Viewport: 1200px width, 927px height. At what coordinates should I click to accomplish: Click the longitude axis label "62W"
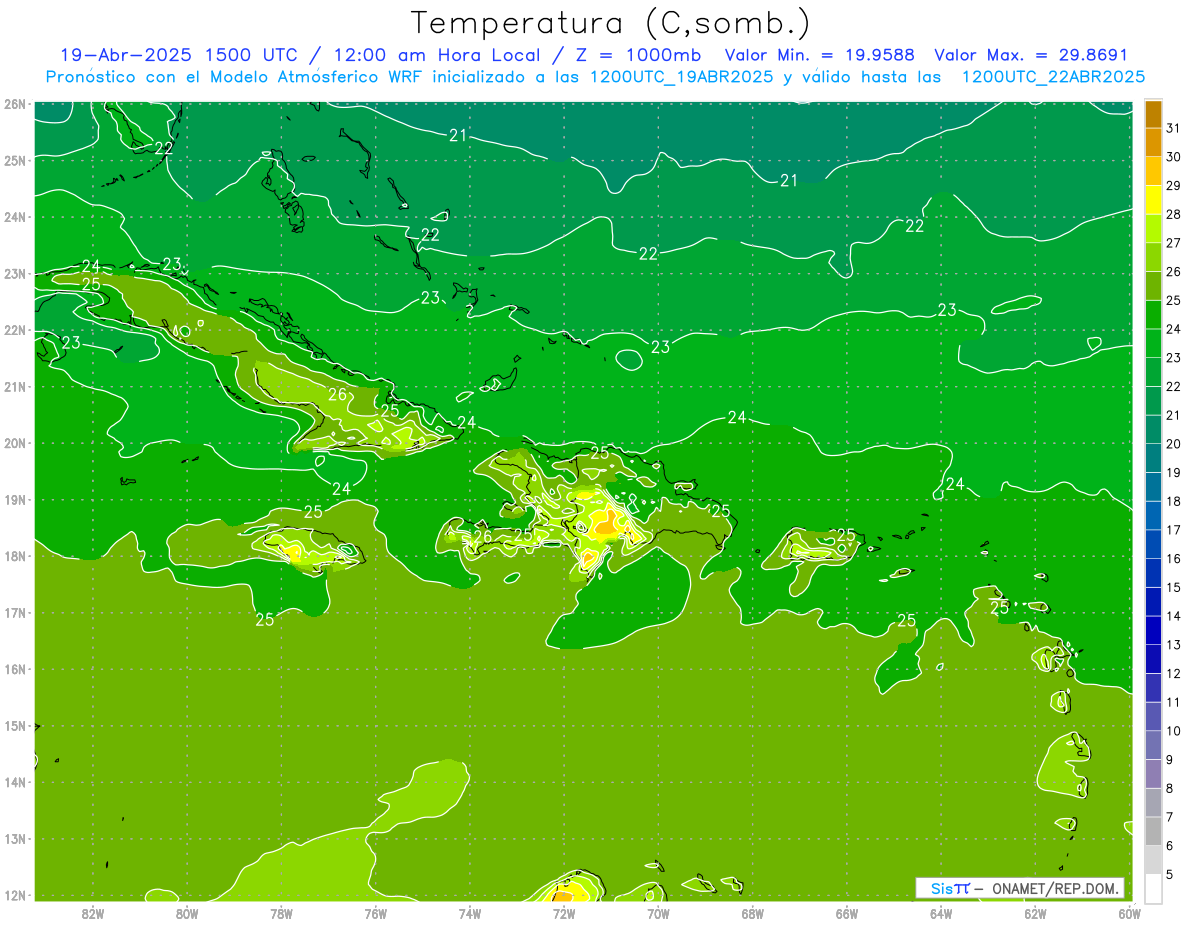click(x=1035, y=913)
